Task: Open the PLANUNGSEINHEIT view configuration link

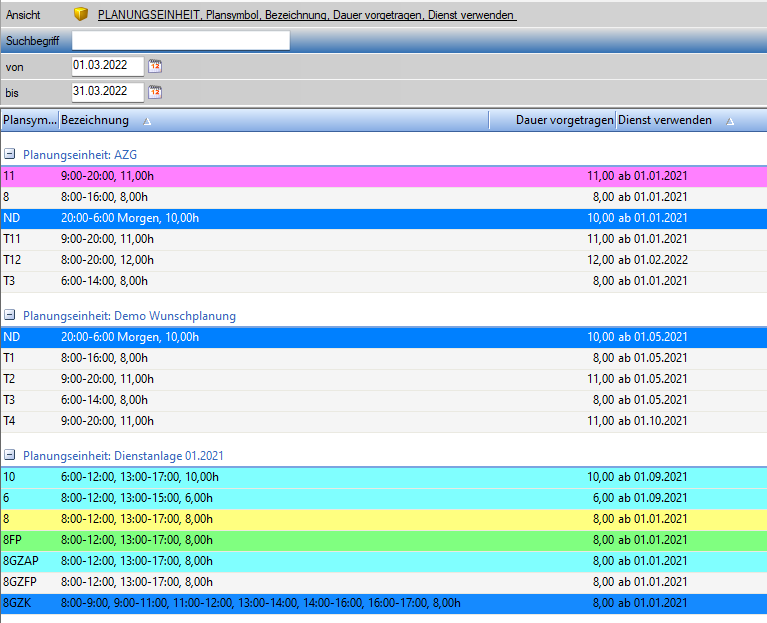Action: 306,16
